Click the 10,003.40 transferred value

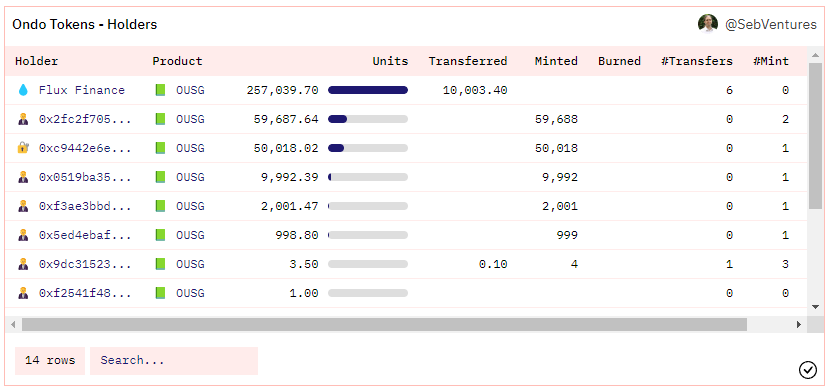(475, 90)
